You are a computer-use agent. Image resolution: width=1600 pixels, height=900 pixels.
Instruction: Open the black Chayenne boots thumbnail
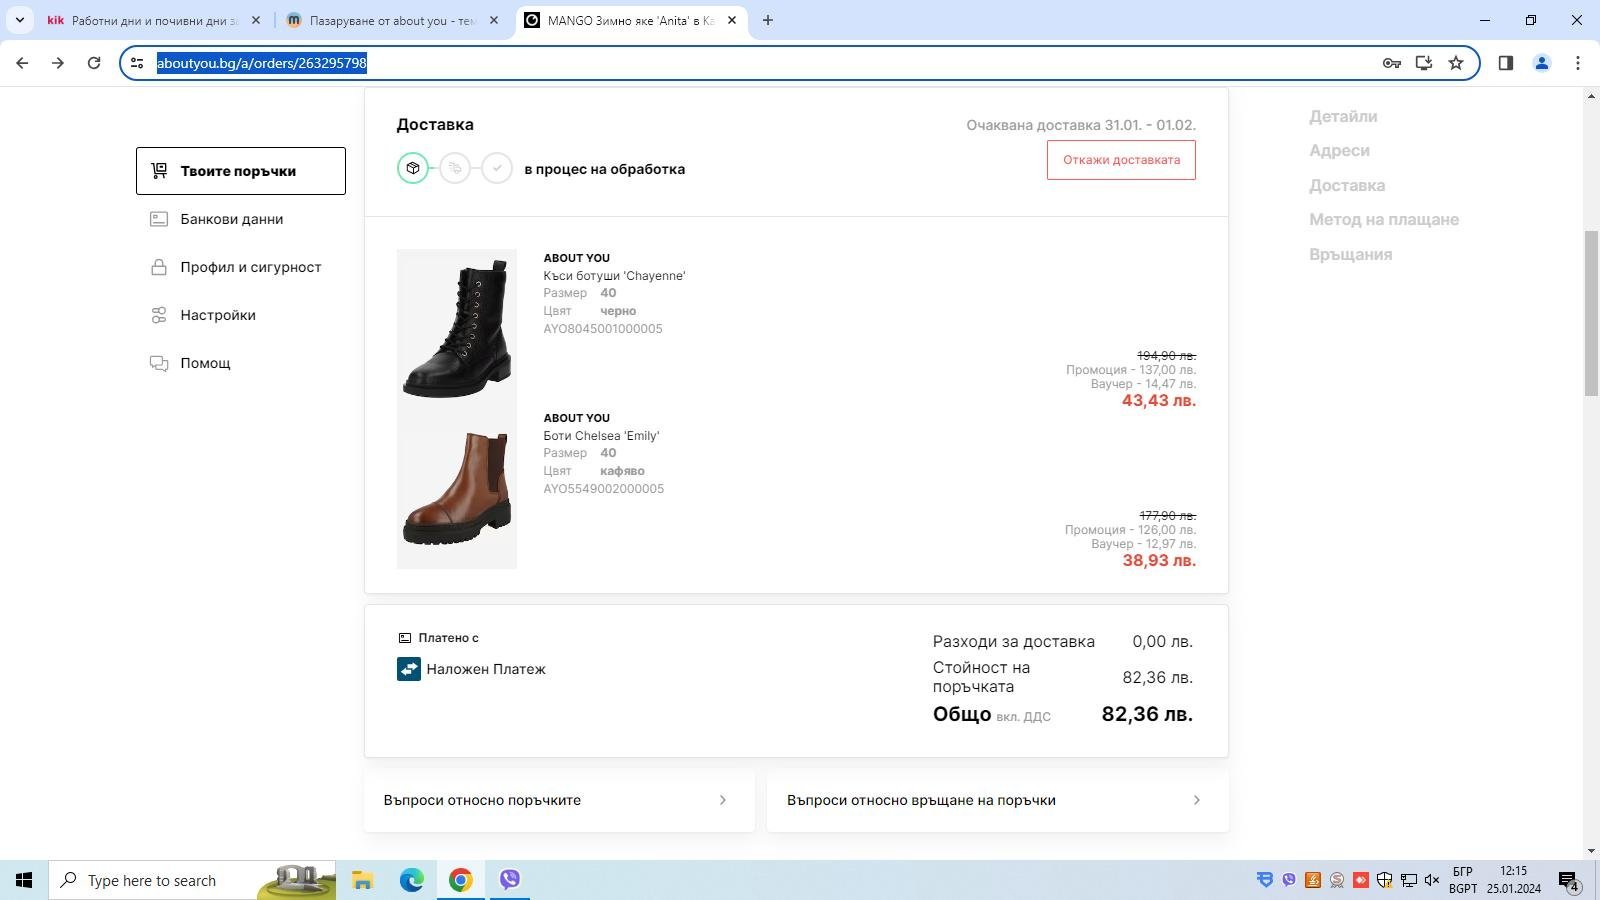(x=457, y=329)
